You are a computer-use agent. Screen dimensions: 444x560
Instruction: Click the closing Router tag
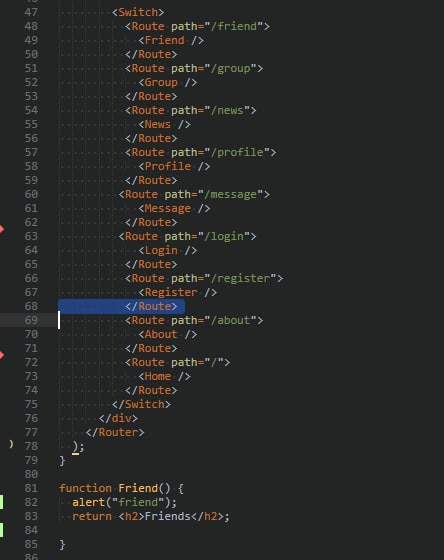[x=115, y=432]
